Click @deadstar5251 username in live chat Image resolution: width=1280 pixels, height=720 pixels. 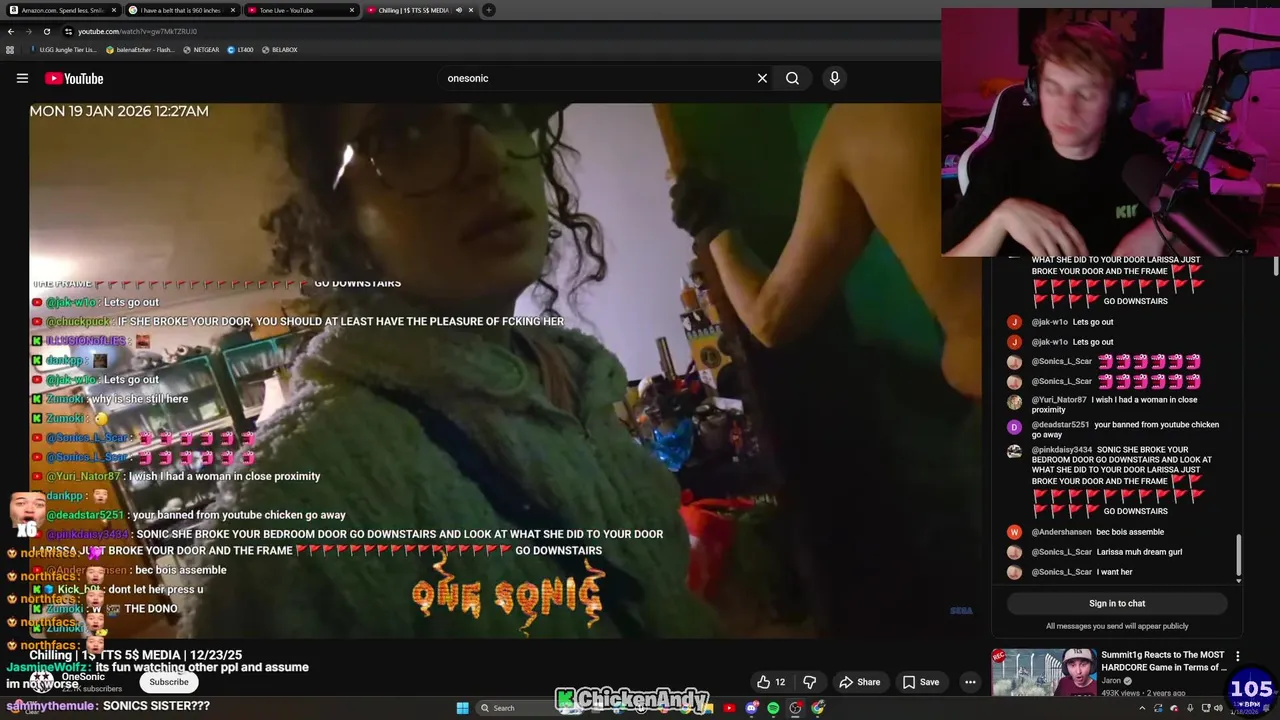pyautogui.click(x=1060, y=425)
